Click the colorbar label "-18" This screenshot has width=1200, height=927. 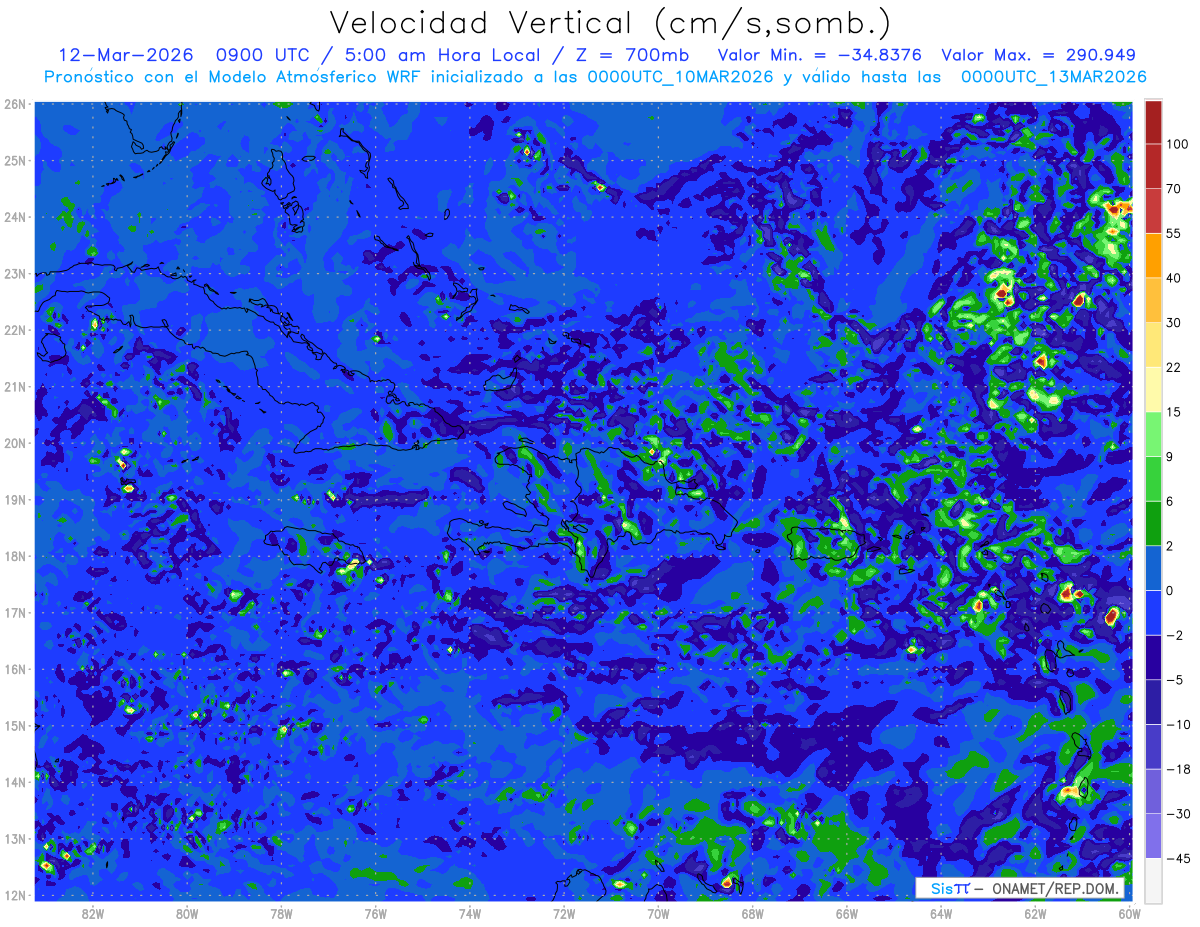point(1177,769)
